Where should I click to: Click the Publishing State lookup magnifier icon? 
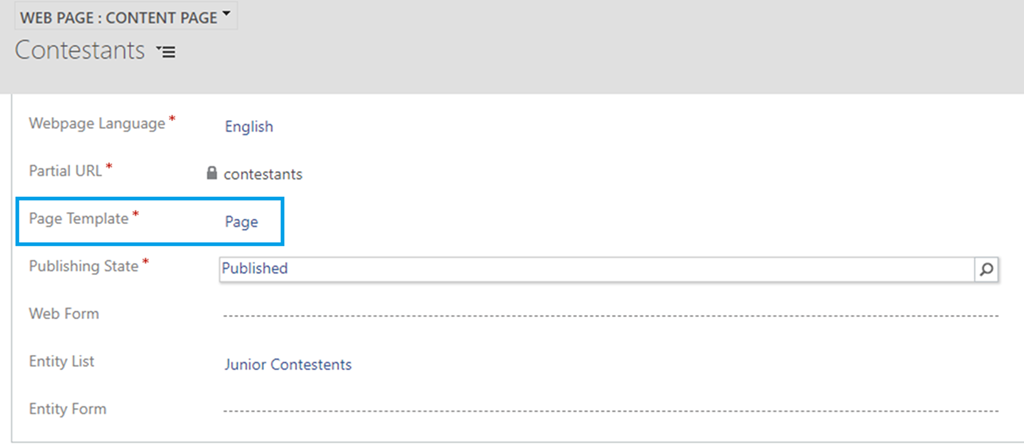pyautogui.click(x=987, y=268)
